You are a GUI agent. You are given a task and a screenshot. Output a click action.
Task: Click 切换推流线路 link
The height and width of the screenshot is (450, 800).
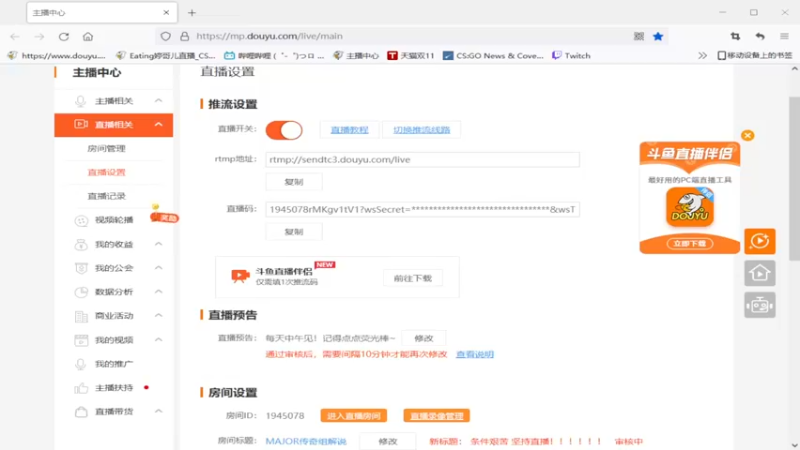(x=421, y=130)
